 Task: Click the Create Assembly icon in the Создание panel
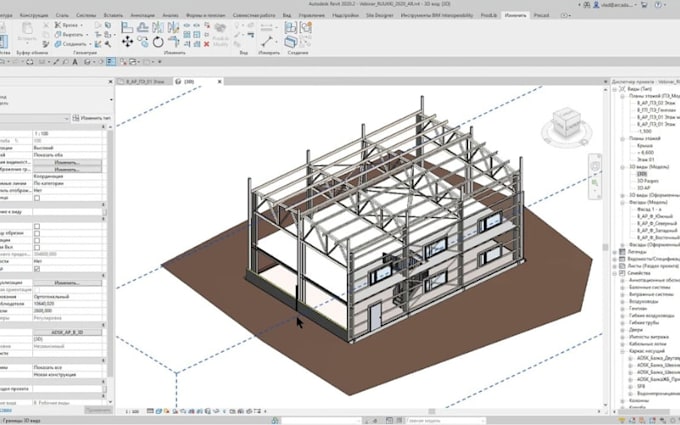pyautogui.click(x=291, y=28)
